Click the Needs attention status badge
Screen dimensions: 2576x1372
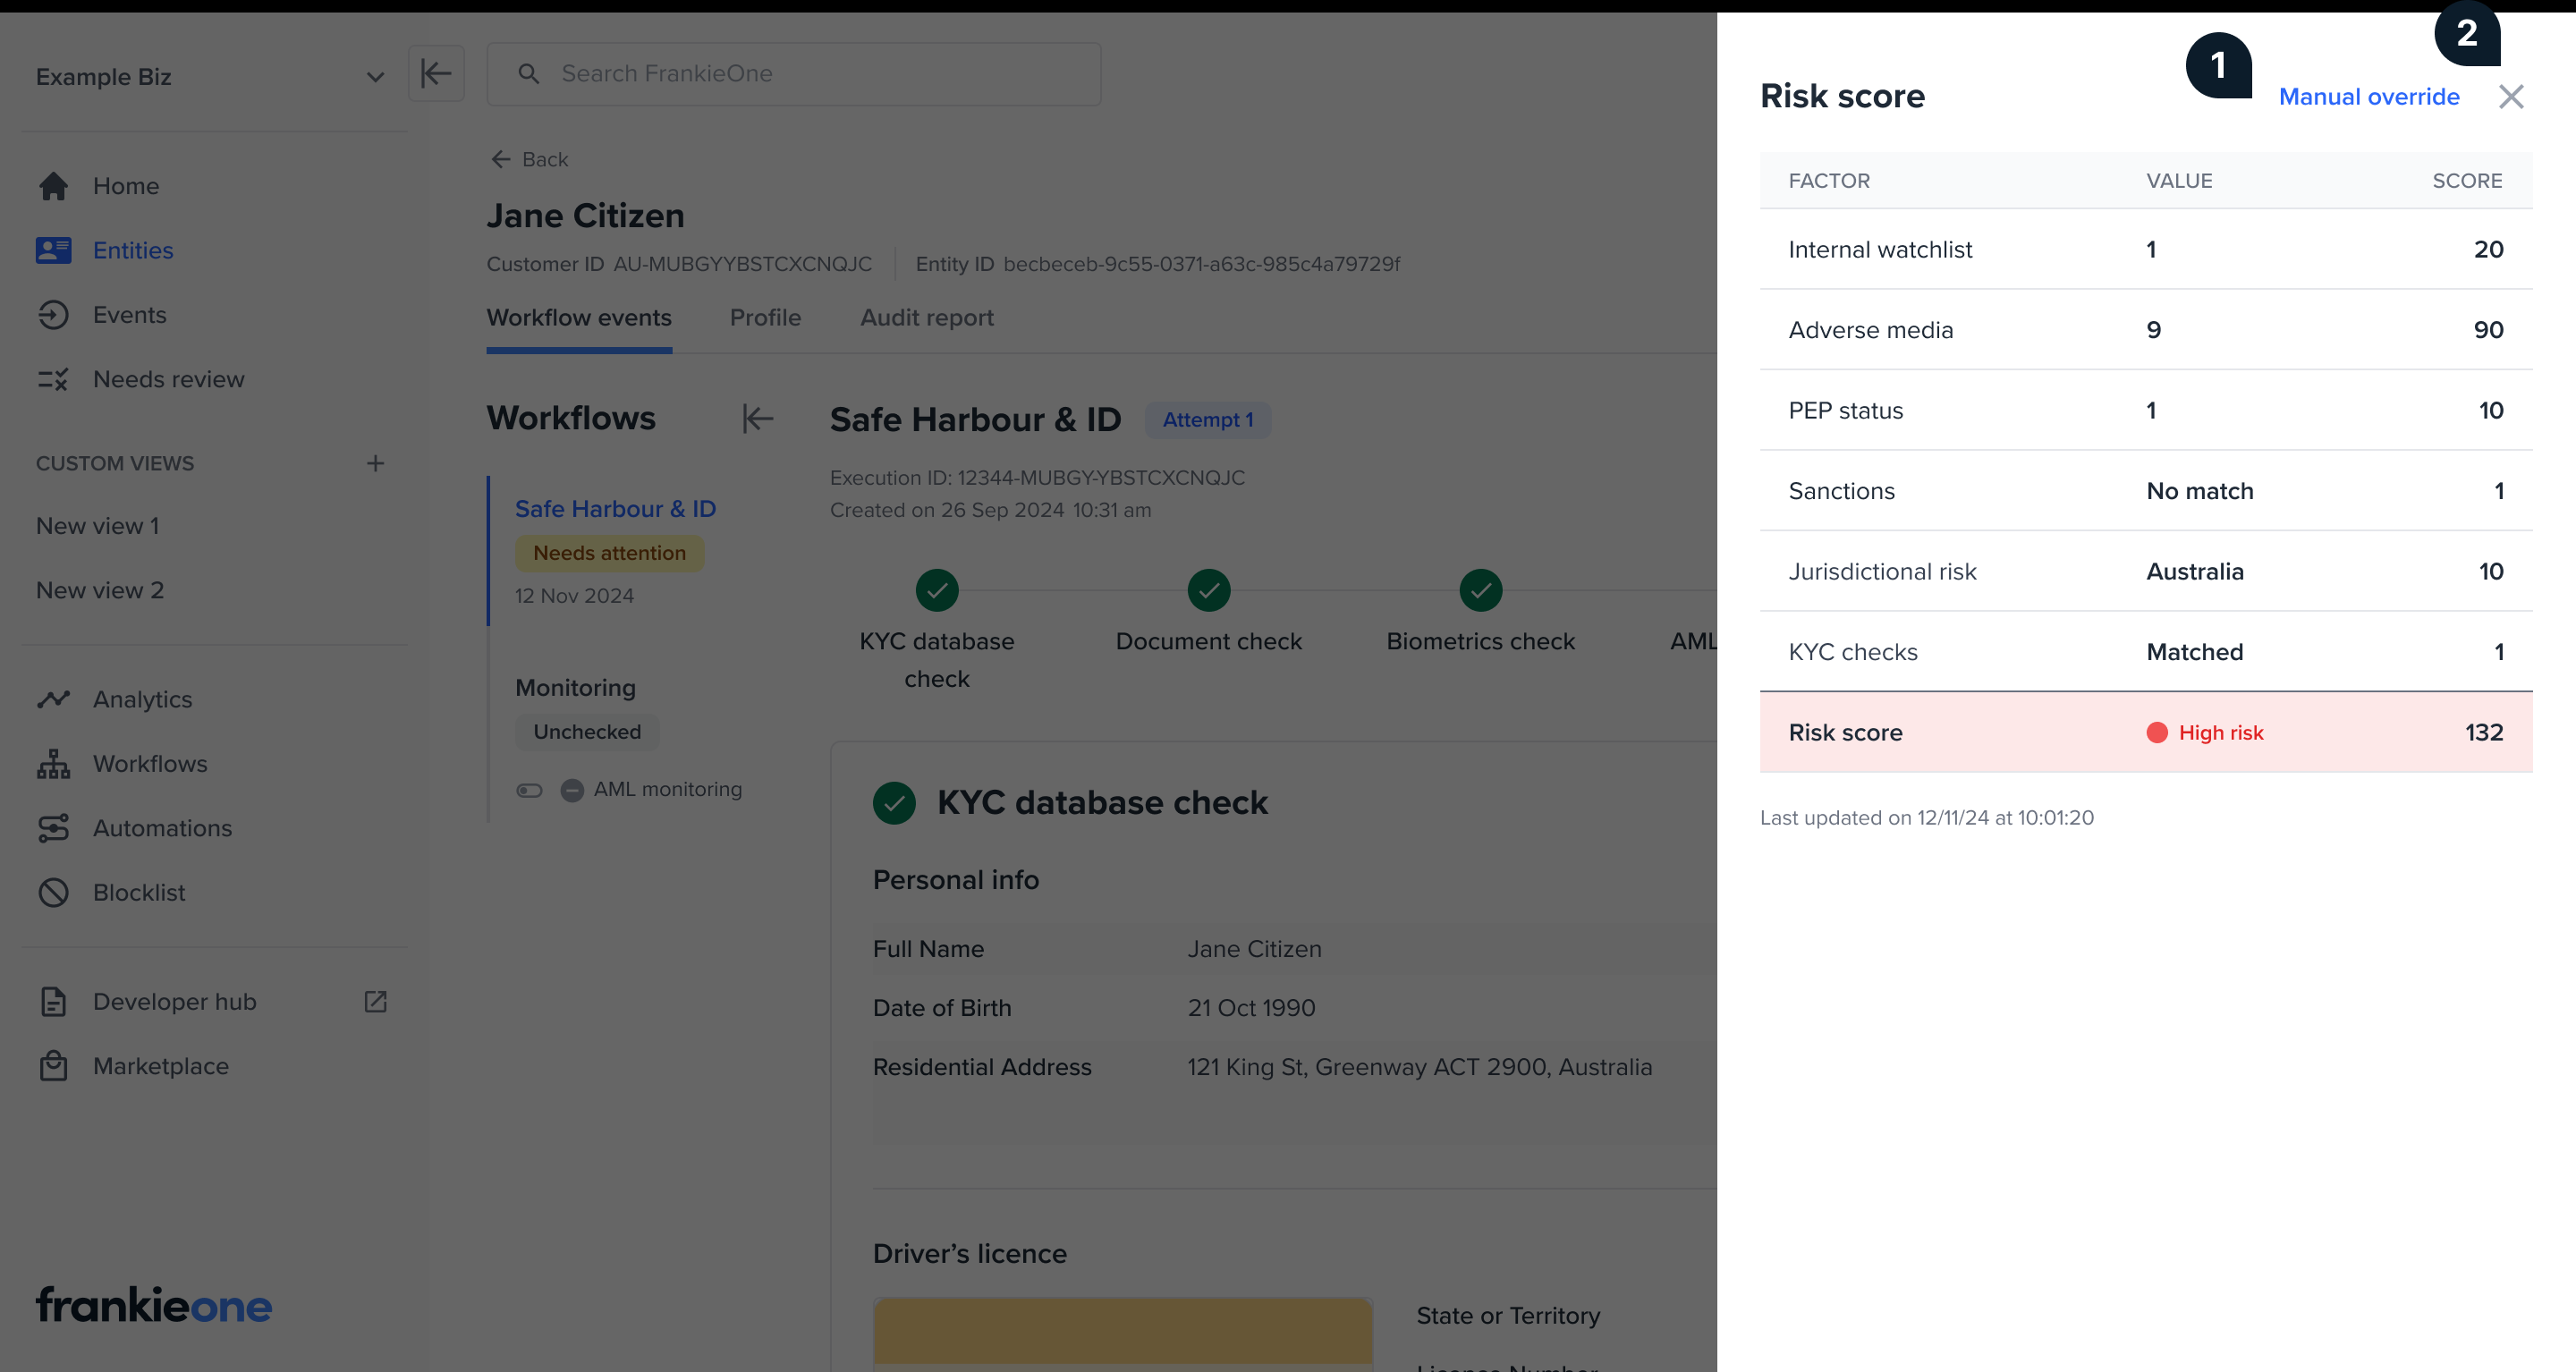(x=609, y=553)
